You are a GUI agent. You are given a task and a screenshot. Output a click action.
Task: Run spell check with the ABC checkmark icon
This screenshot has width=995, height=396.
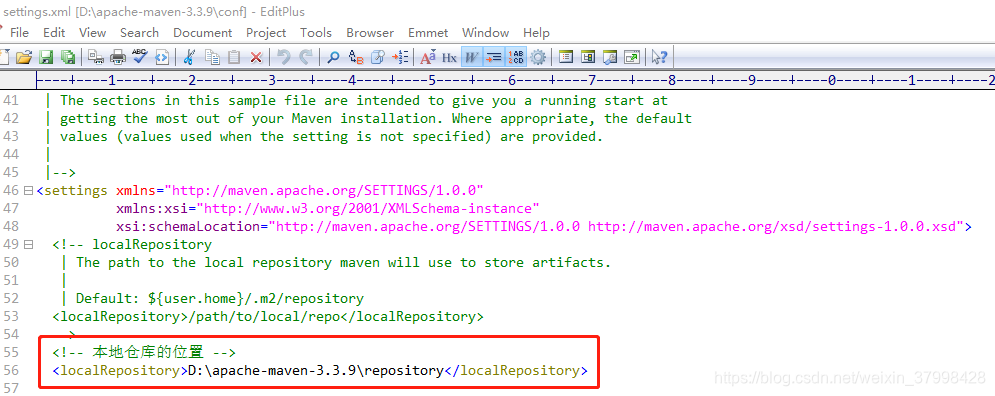point(140,57)
